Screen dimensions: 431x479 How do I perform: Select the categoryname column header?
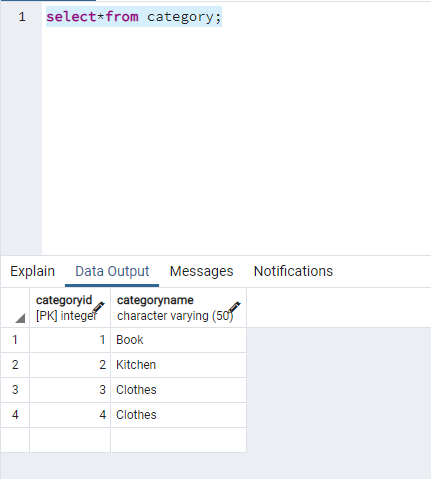point(179,308)
